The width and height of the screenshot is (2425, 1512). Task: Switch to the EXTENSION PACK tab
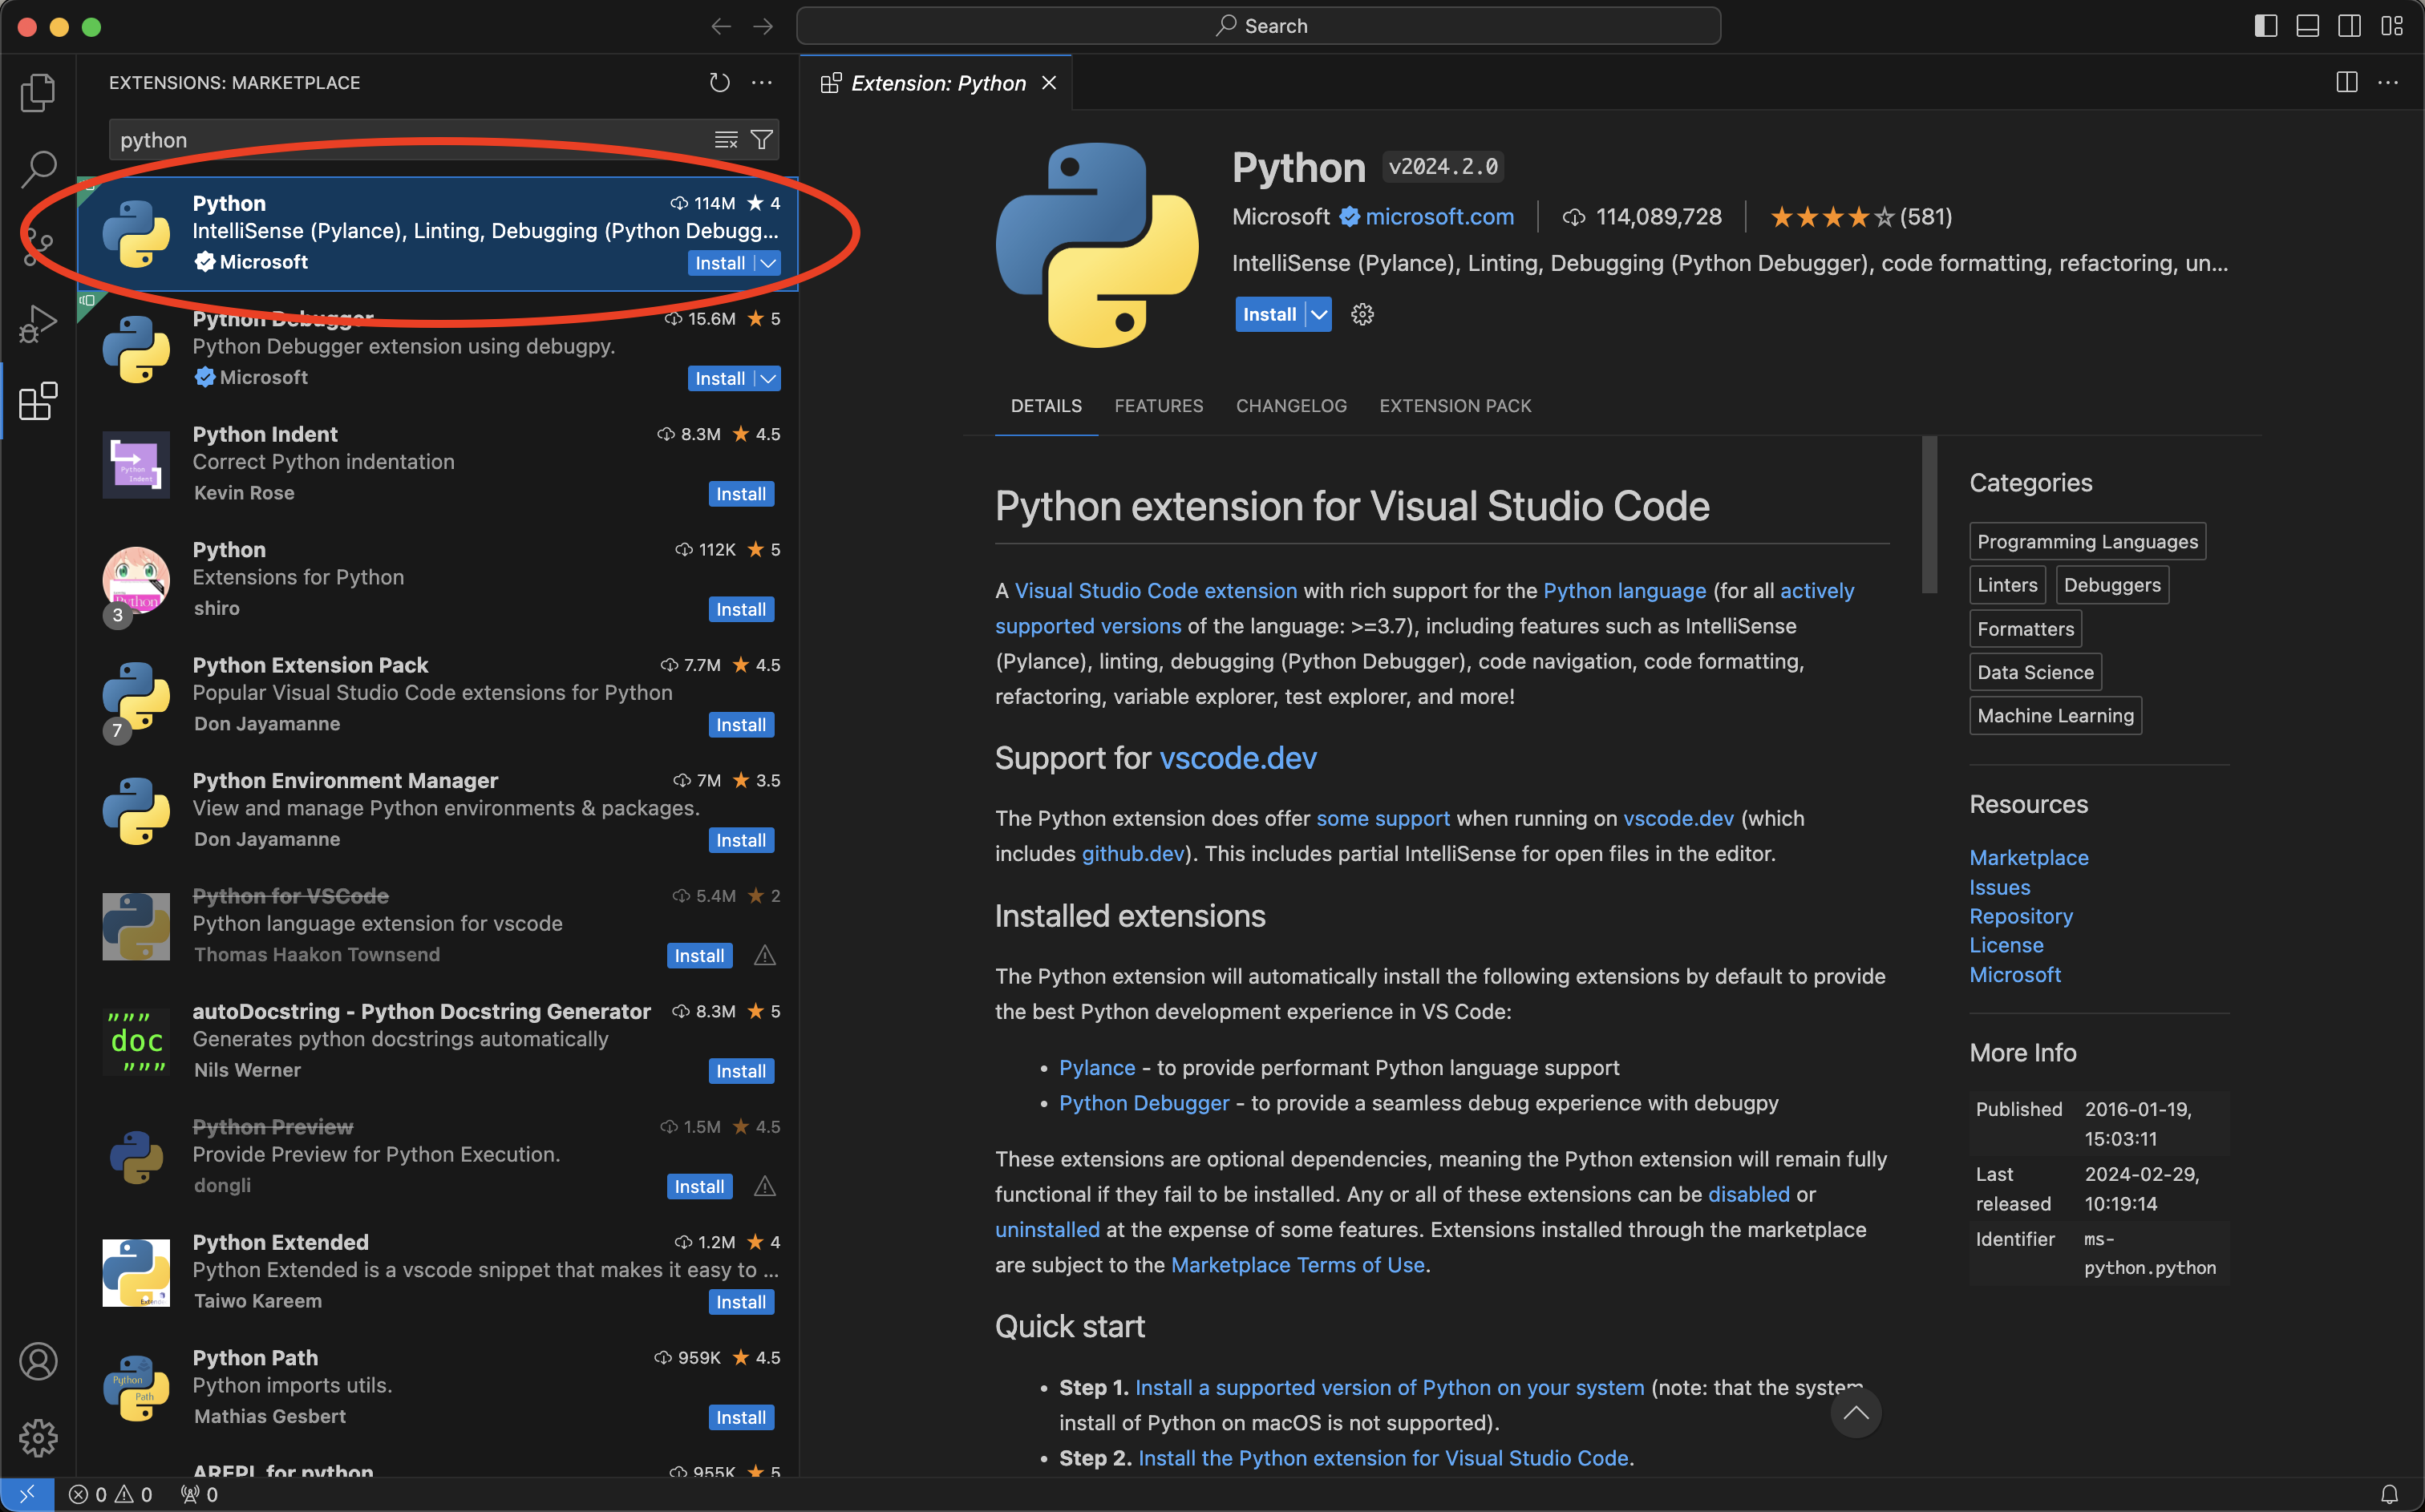(x=1455, y=406)
